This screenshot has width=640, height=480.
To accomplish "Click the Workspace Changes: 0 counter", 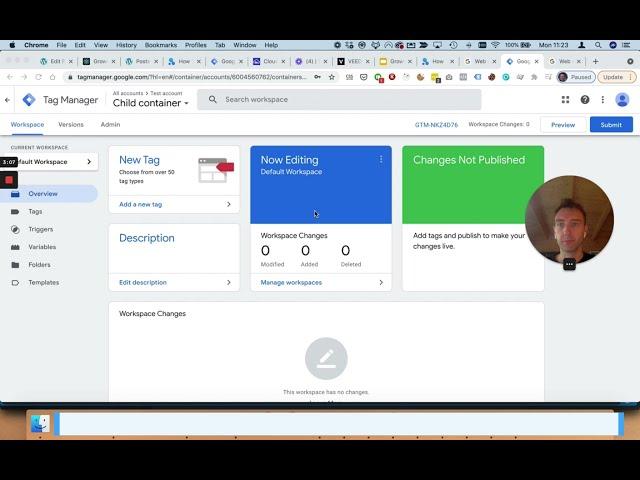I will pos(499,124).
